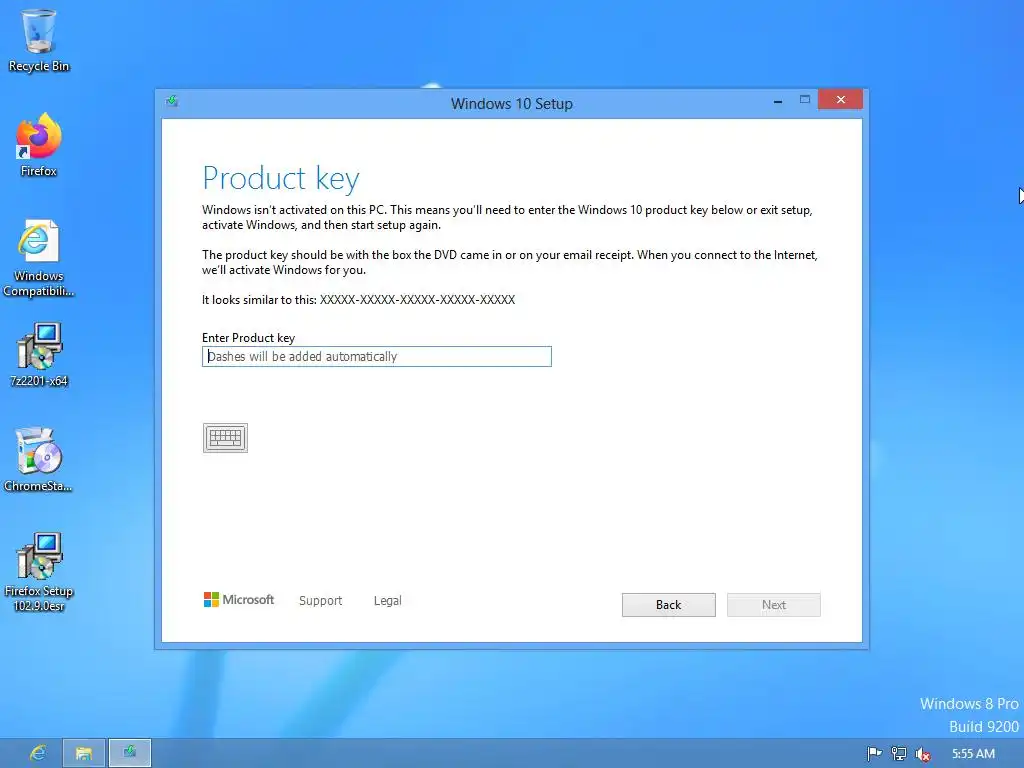
Task: Click the Windows 10 Setup taskbar button
Action: pos(129,753)
